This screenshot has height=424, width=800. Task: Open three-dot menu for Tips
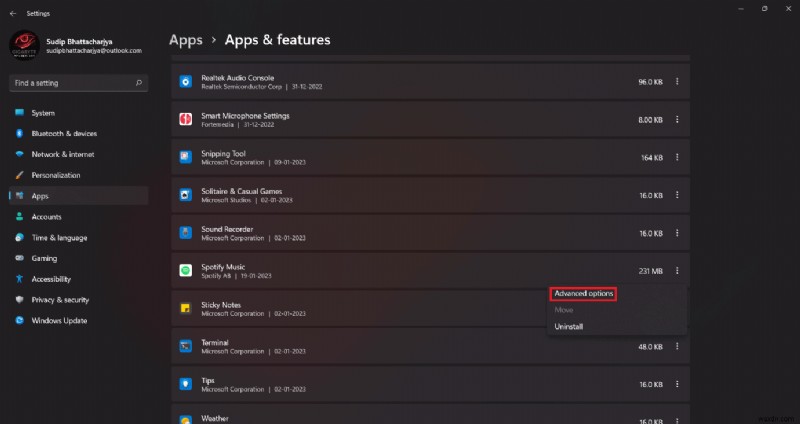tap(677, 384)
